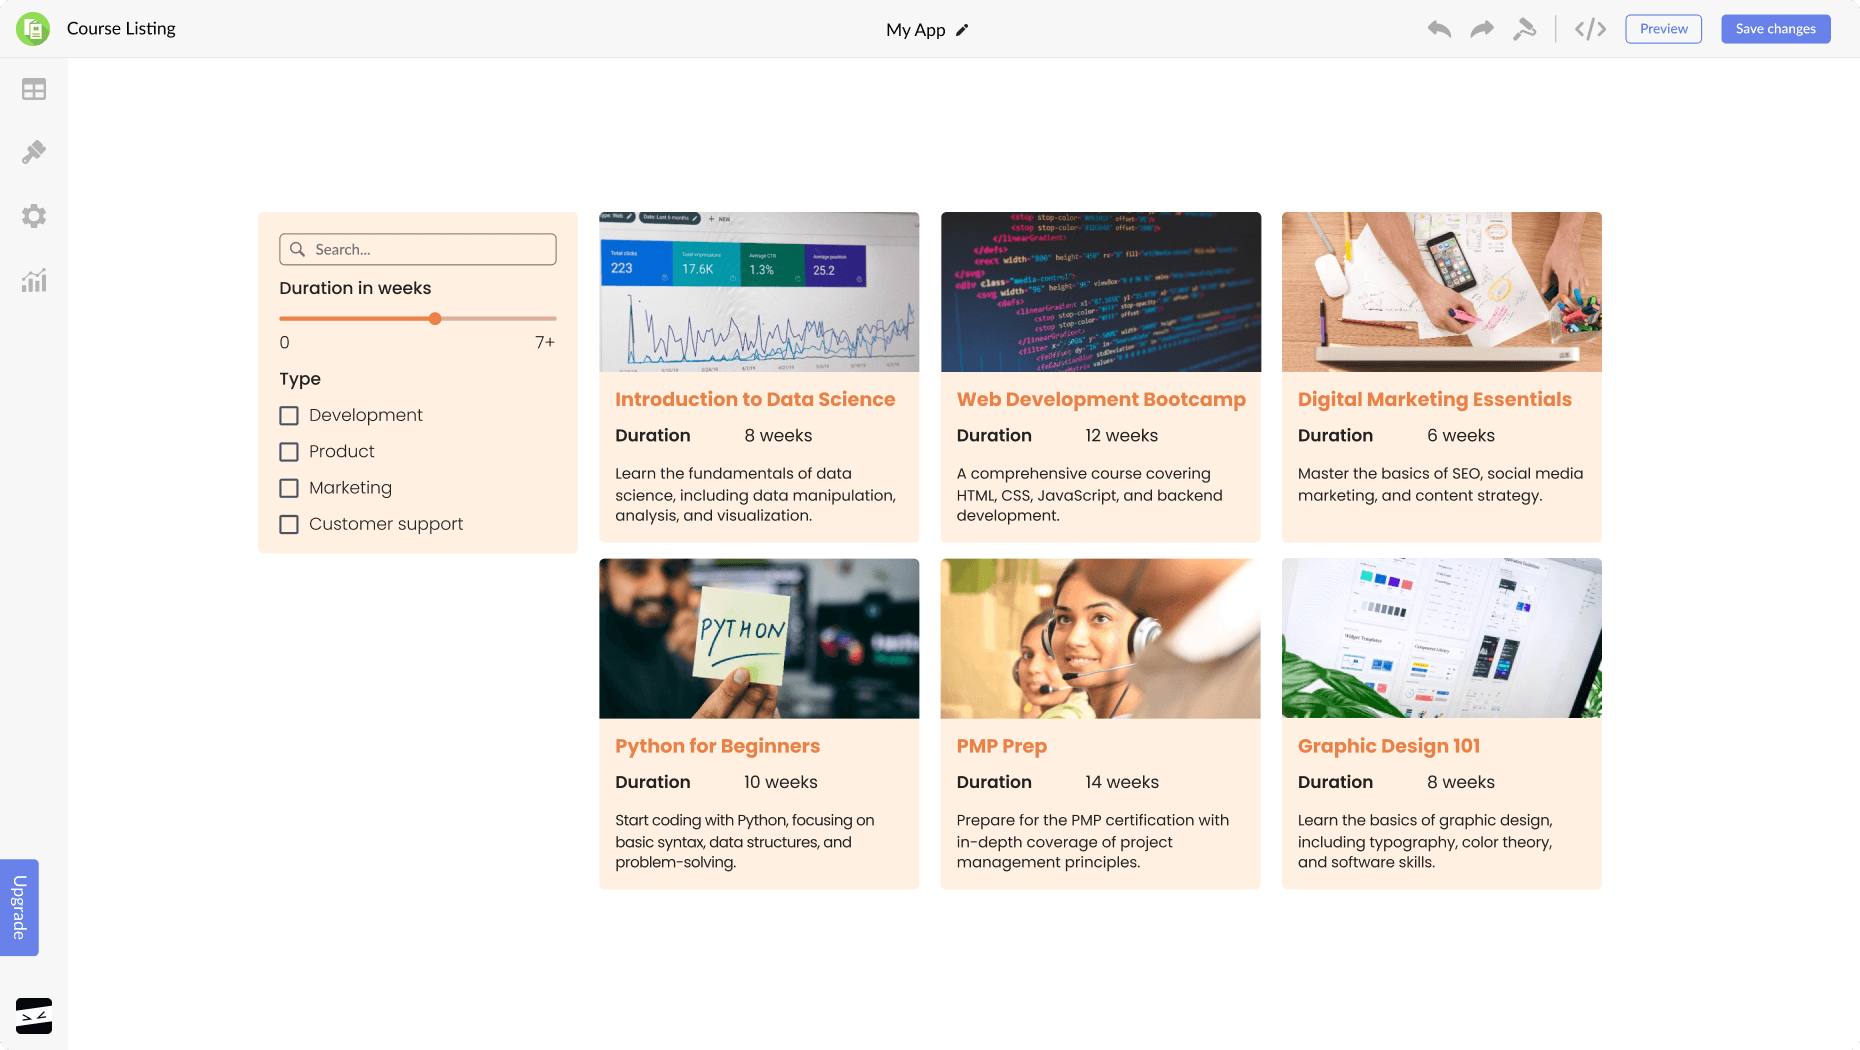
Task: Edit the My App title with pencil icon
Action: (961, 30)
